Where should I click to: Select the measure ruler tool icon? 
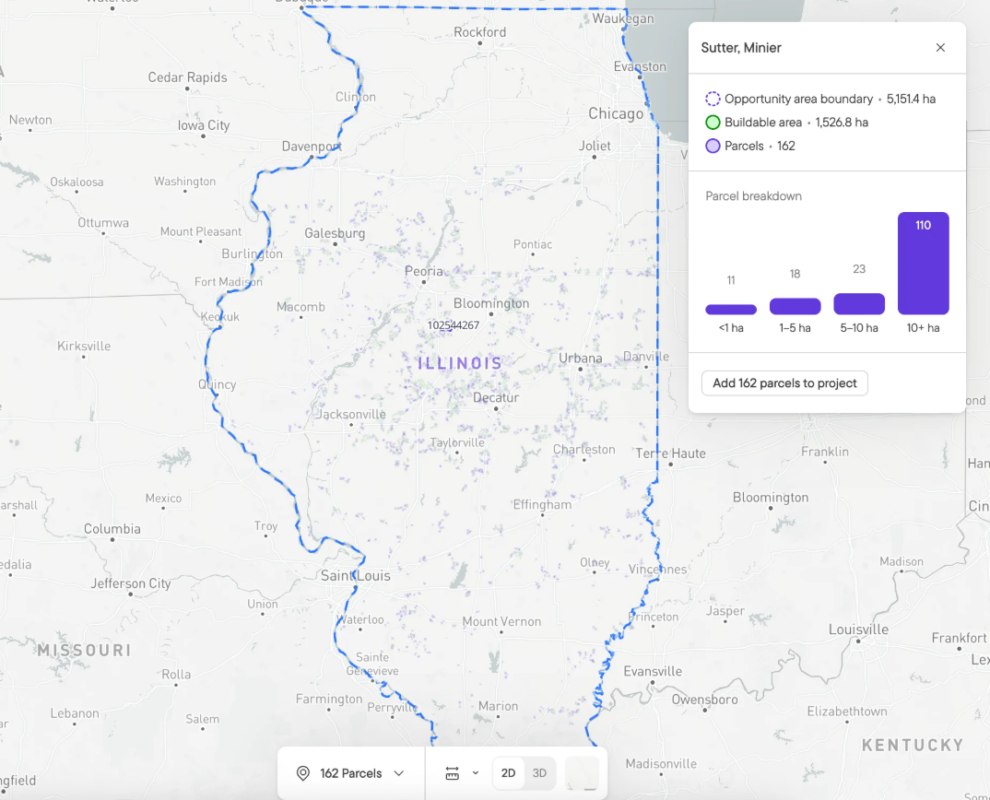(x=452, y=773)
